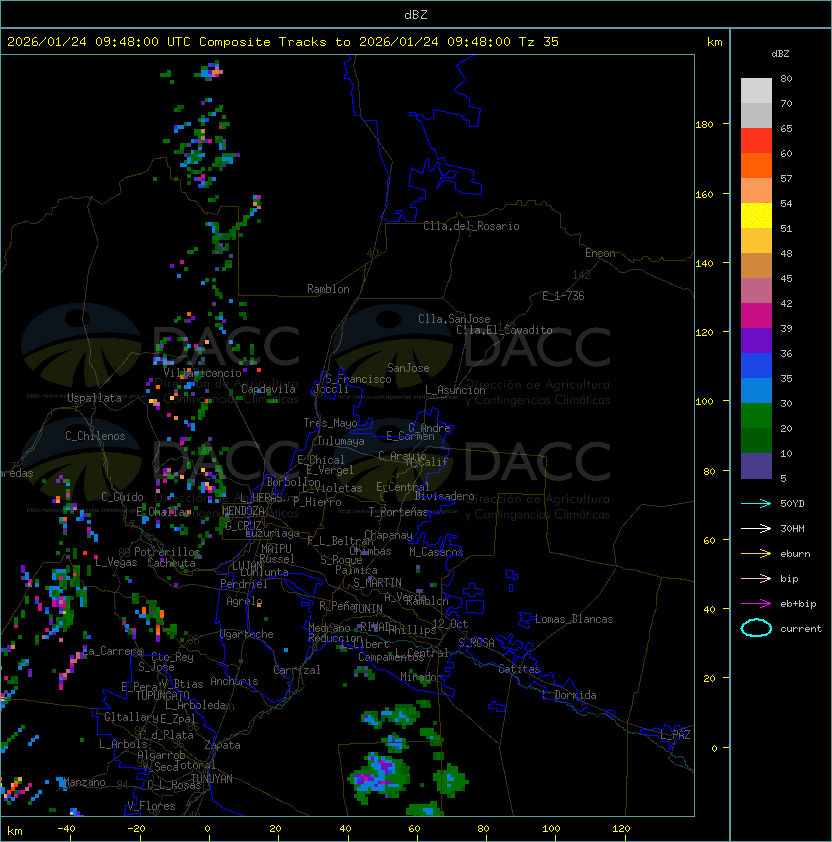The height and width of the screenshot is (842, 832).
Task: Pick the red swatch in dBZ legend
Action: pos(756,141)
